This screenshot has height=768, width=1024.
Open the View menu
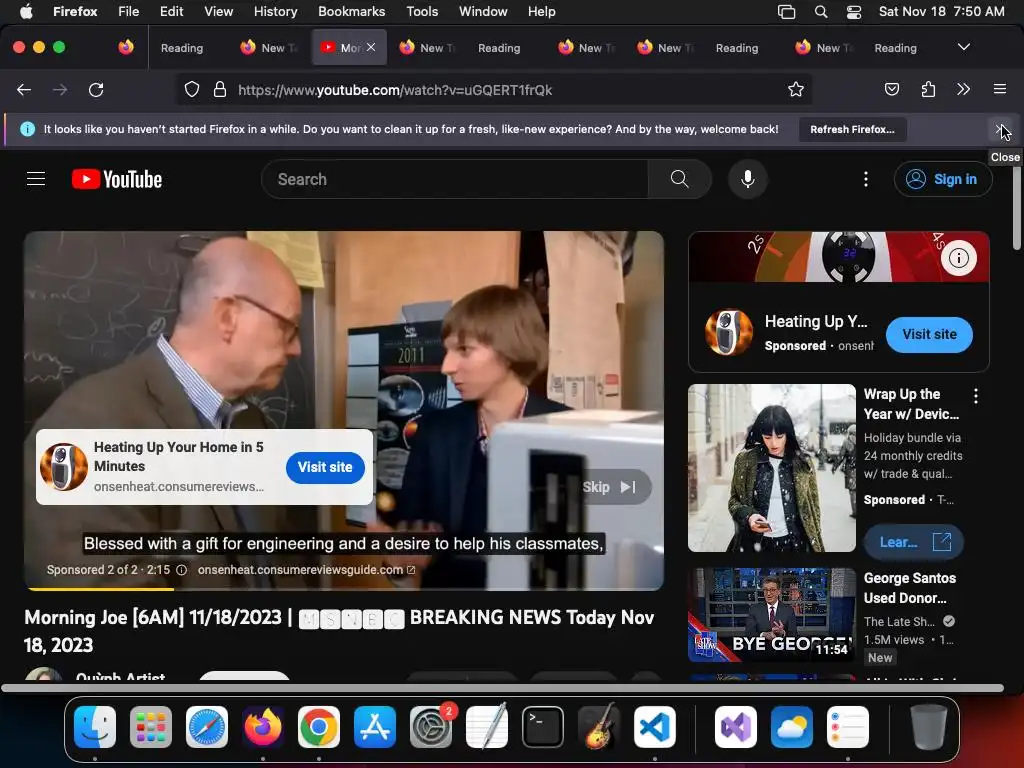click(218, 12)
